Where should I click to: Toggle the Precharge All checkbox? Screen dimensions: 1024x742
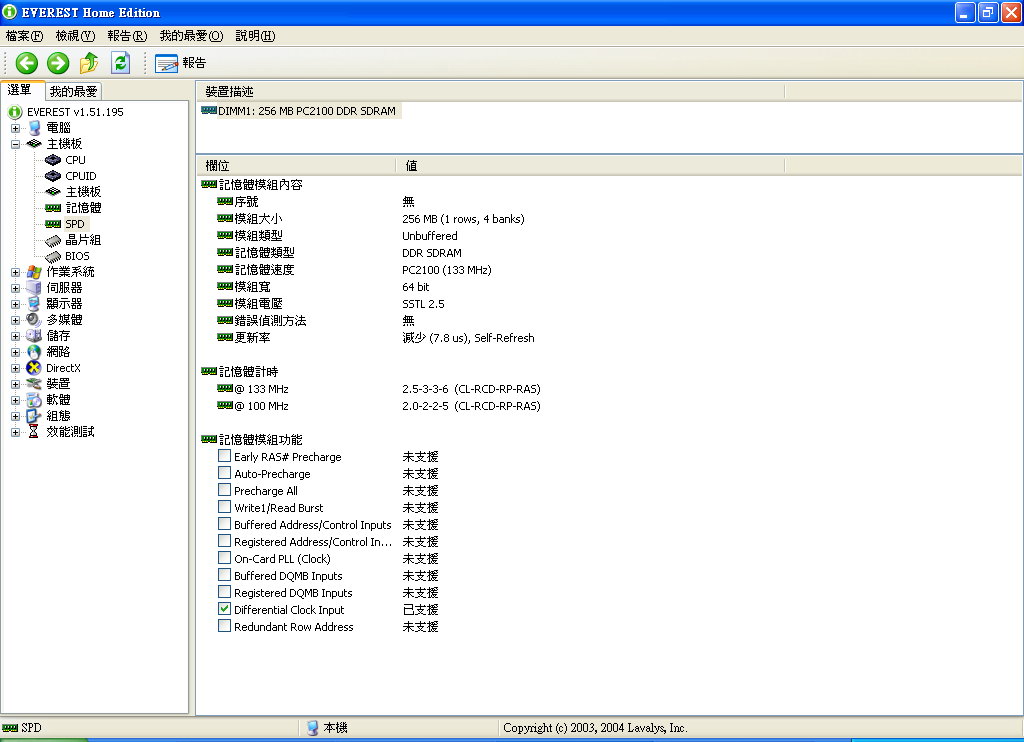pyautogui.click(x=224, y=490)
